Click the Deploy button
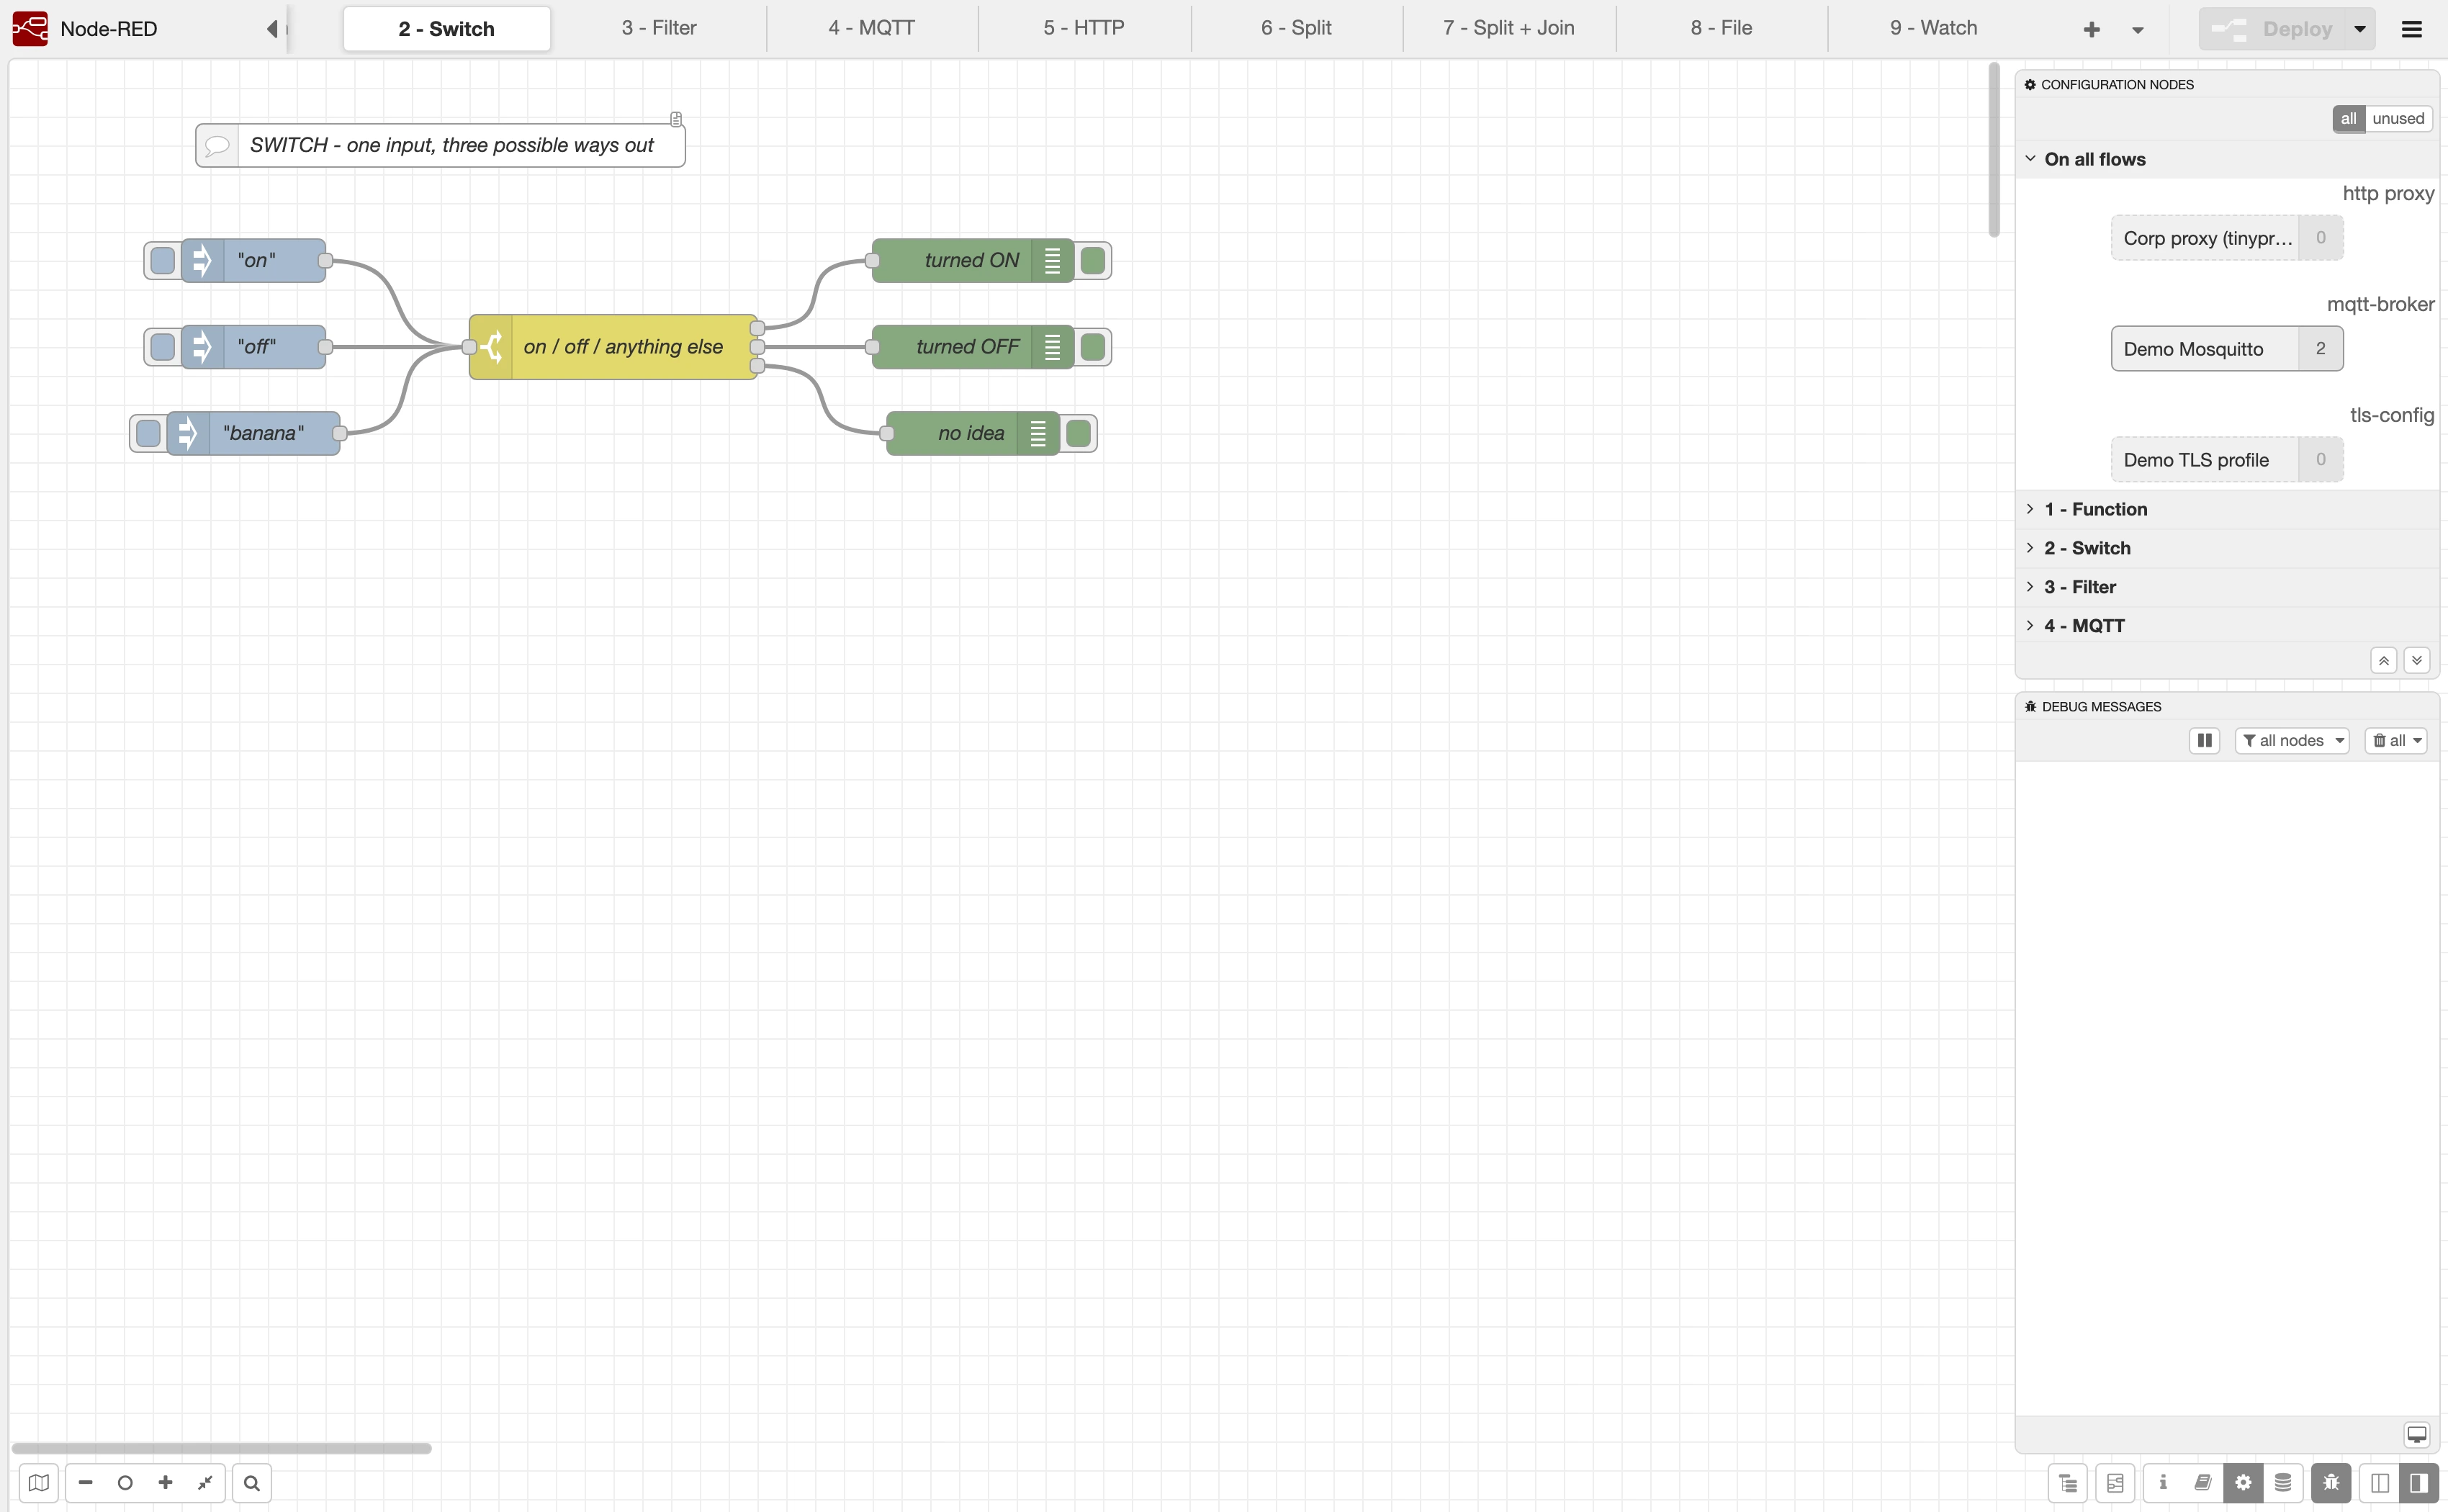 (x=2272, y=29)
